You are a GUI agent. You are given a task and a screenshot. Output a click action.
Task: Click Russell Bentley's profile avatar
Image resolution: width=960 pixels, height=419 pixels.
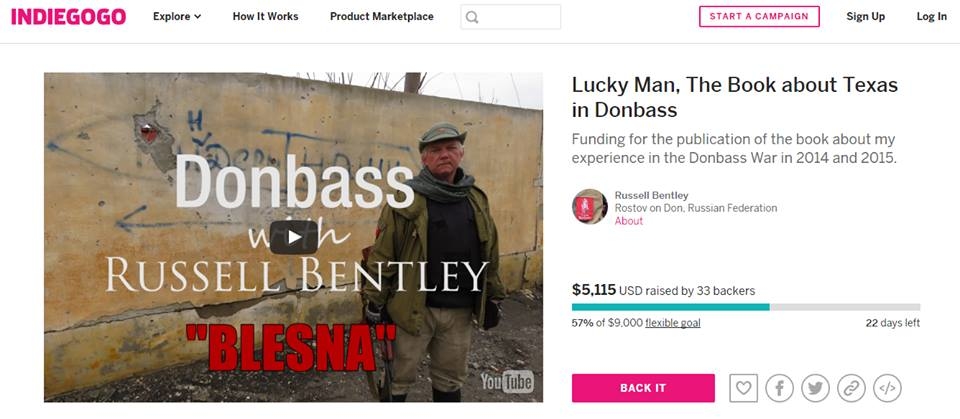[x=589, y=207]
